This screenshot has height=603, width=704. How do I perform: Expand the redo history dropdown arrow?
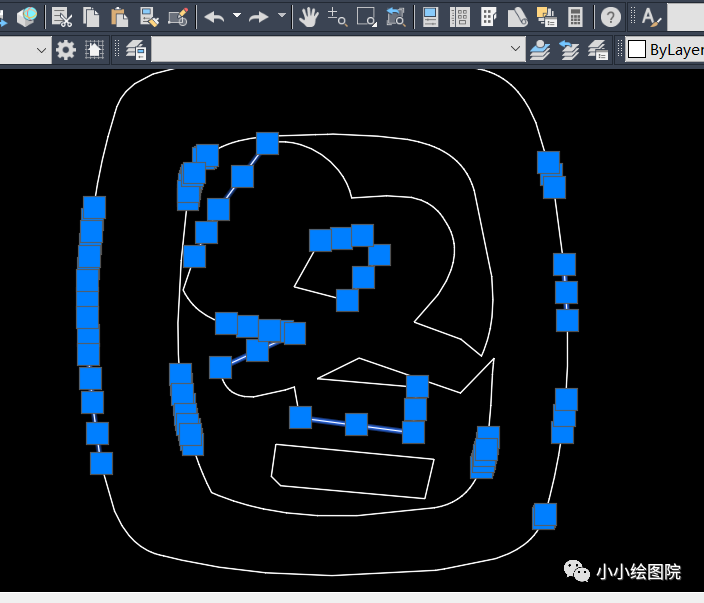(x=282, y=16)
